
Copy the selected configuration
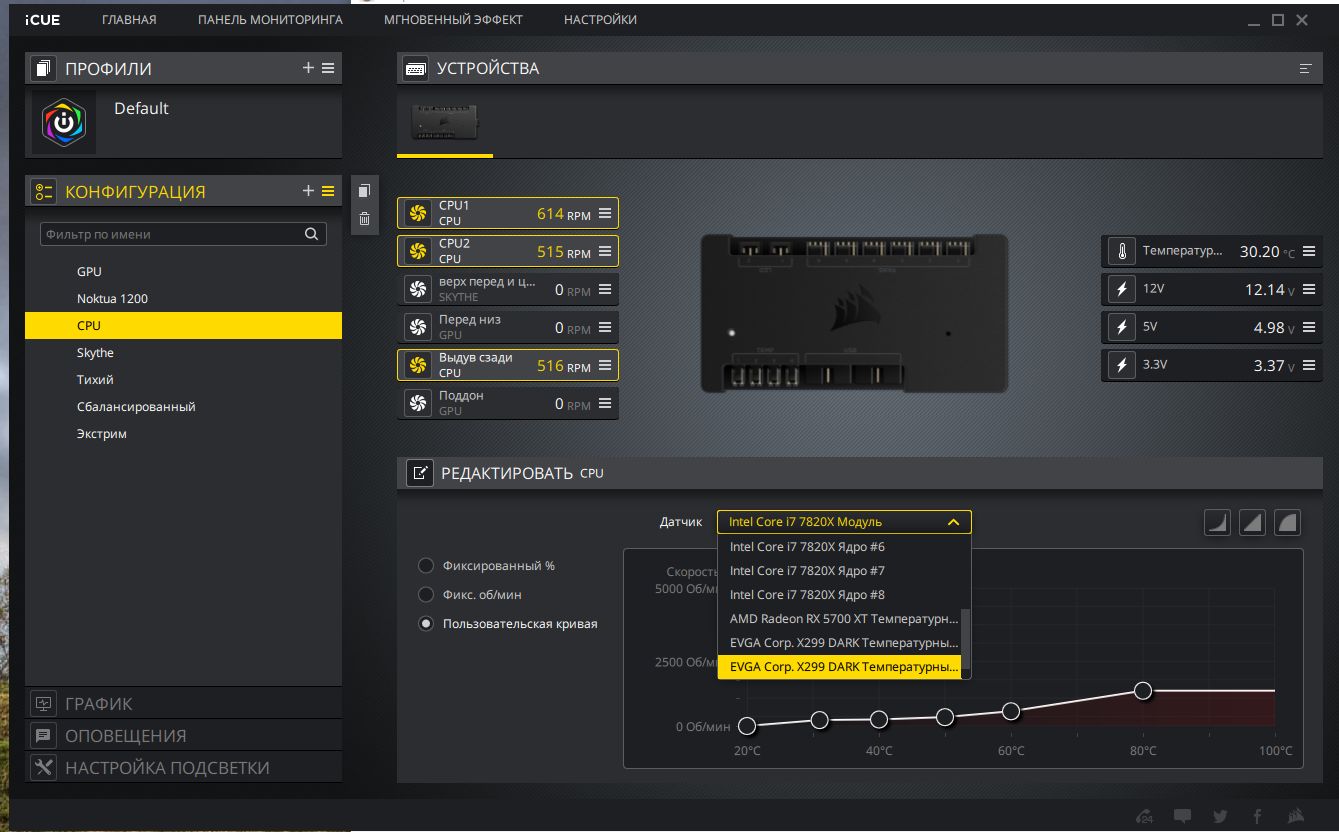(x=364, y=191)
